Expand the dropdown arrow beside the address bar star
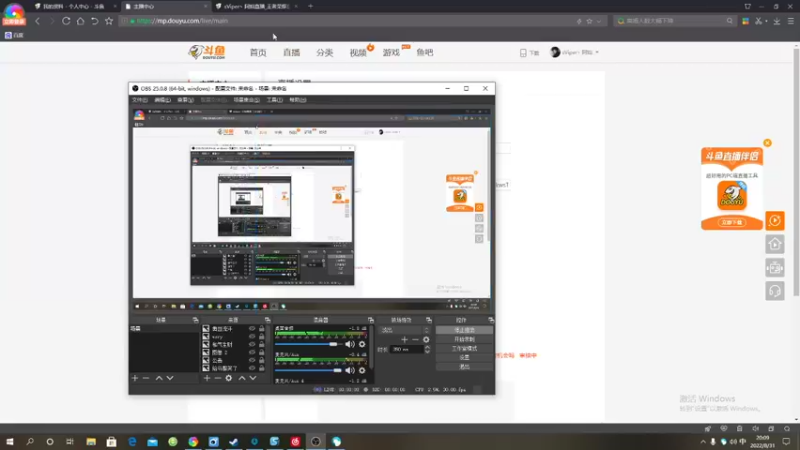The image size is (800, 450). [598, 21]
